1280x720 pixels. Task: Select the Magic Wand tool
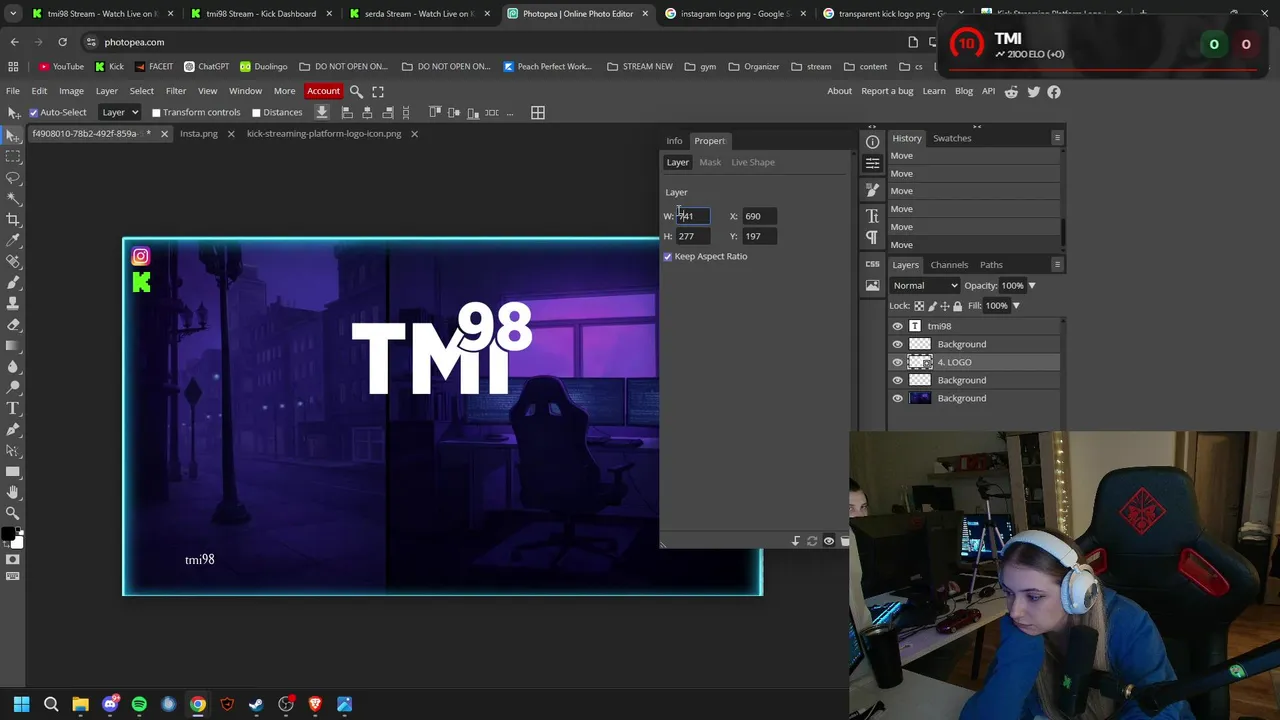tap(13, 198)
